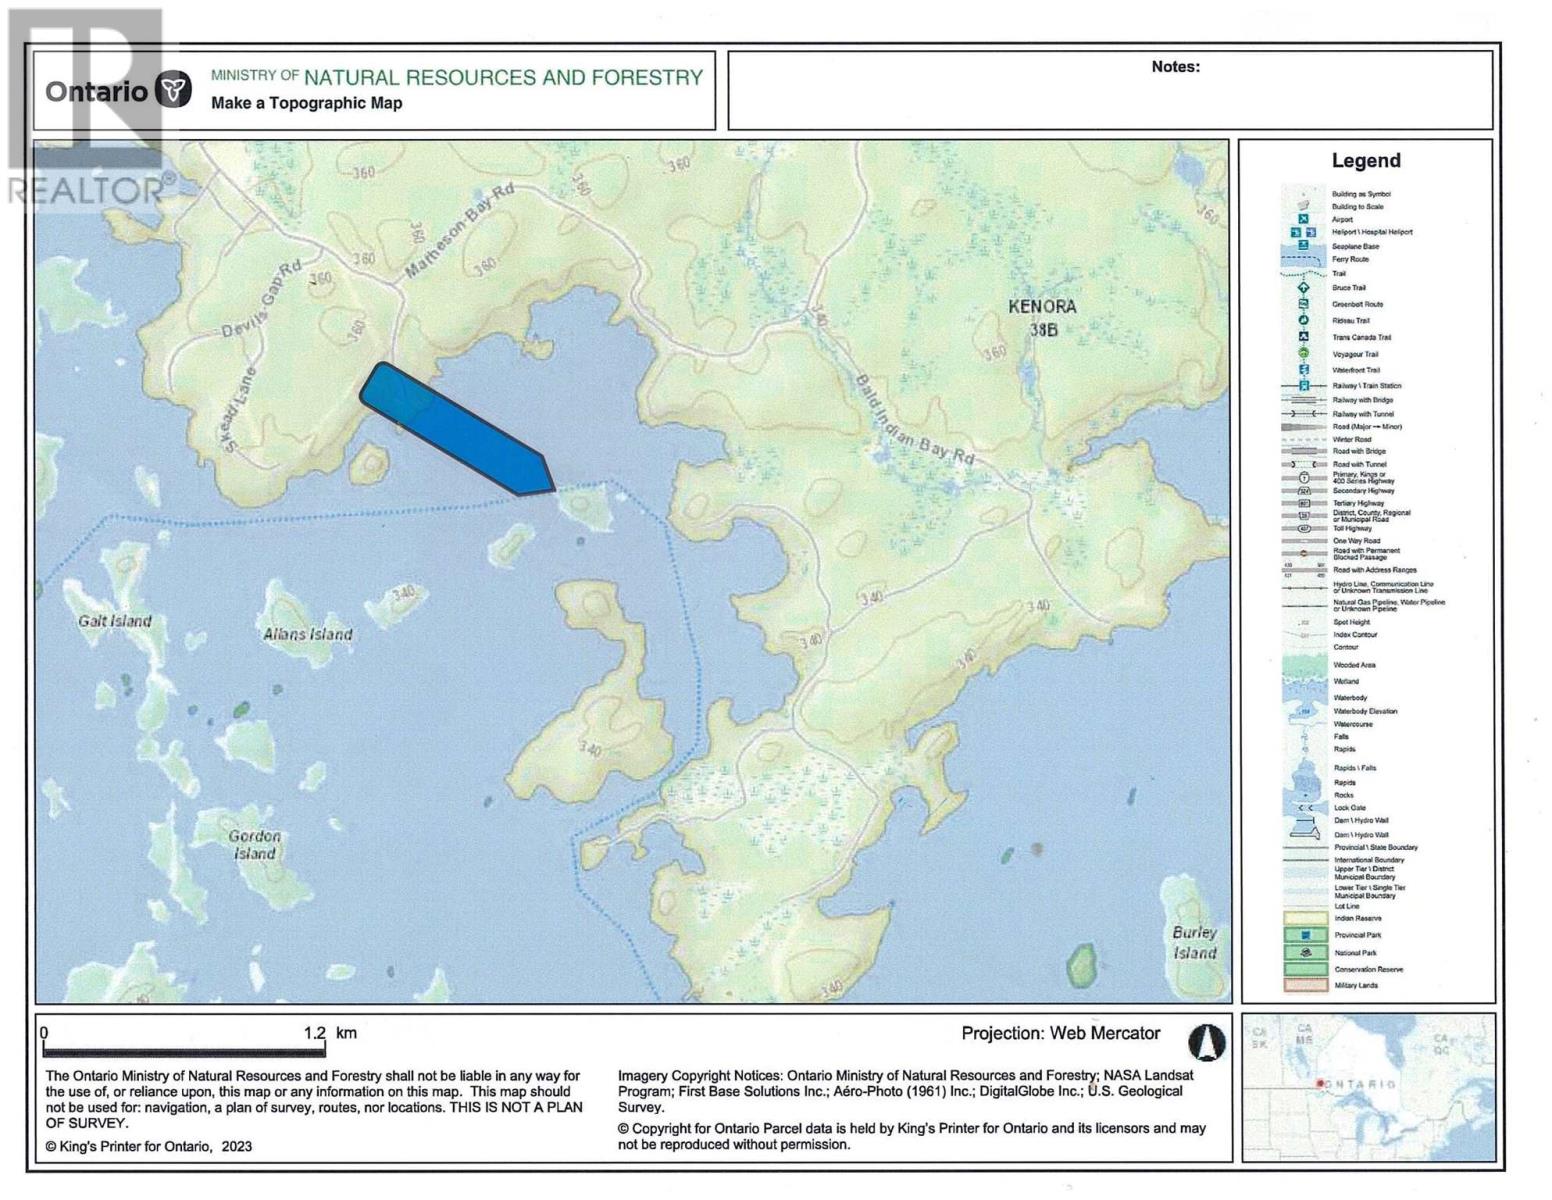The height and width of the screenshot is (1200, 1552).
Task: Click the Toll Highway shield symbol
Action: 1304,528
